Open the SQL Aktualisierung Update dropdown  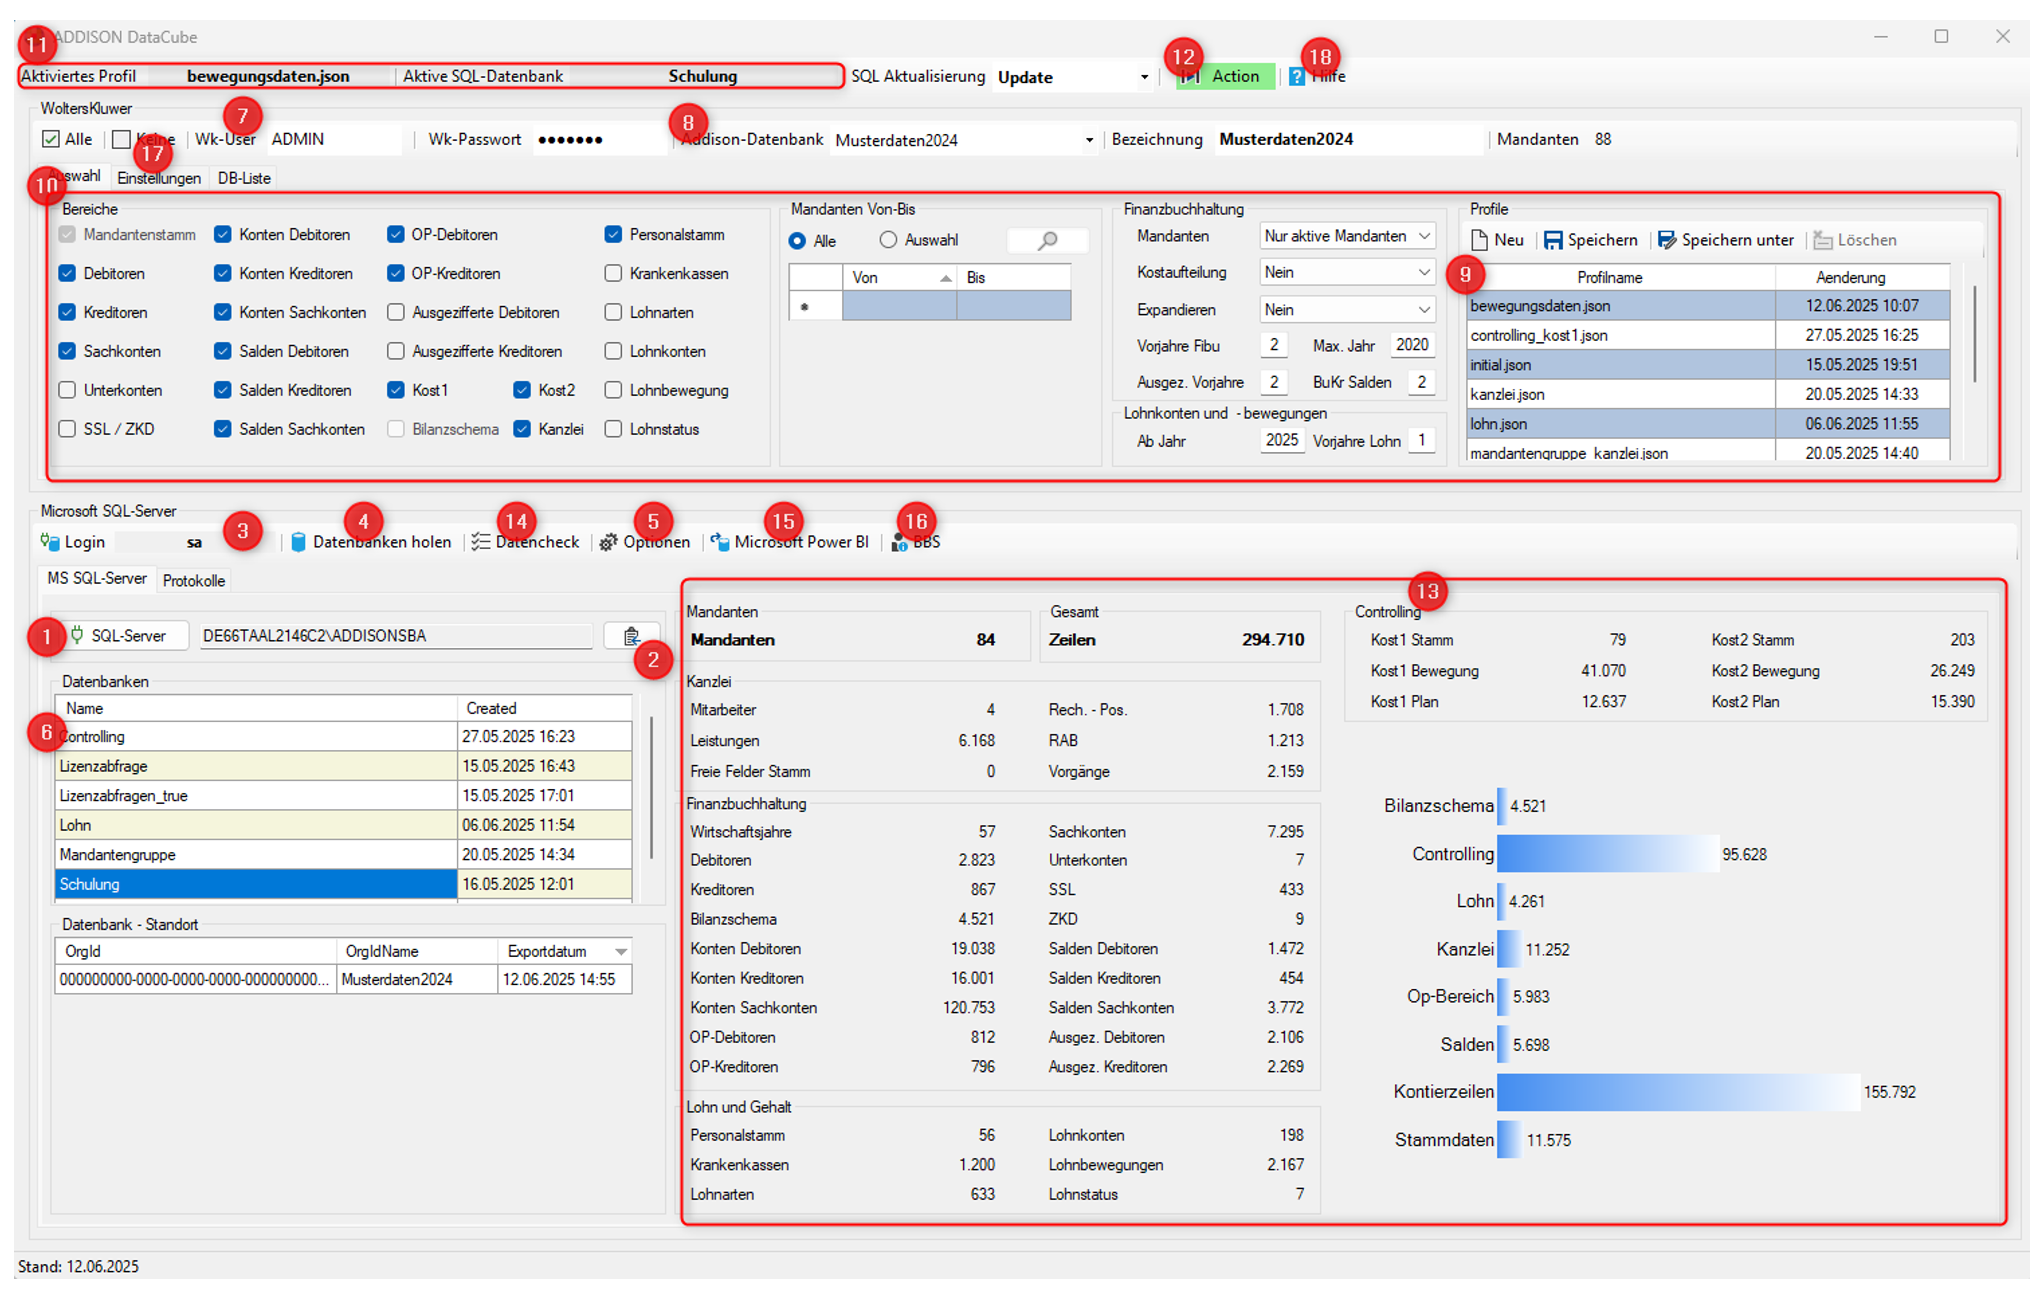1144,77
